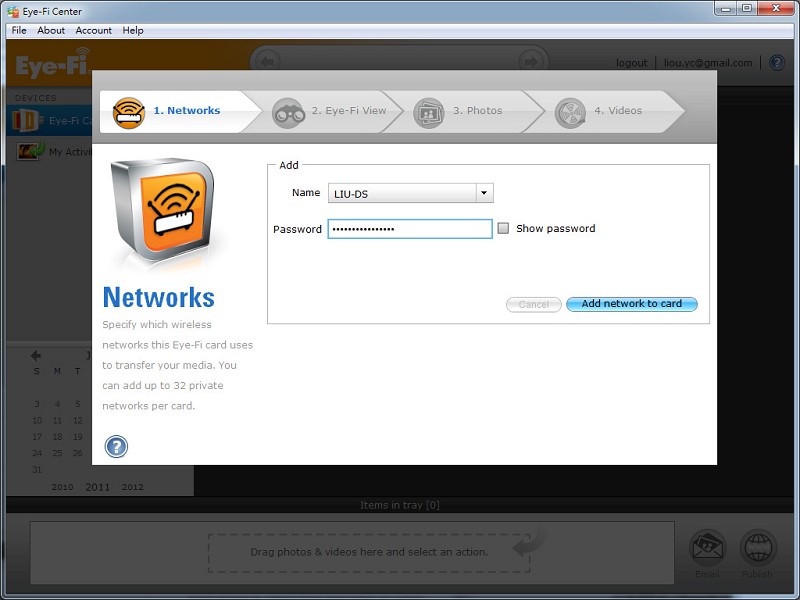Image resolution: width=800 pixels, height=600 pixels.
Task: Open the network Name dropdown arrow
Action: click(x=484, y=193)
